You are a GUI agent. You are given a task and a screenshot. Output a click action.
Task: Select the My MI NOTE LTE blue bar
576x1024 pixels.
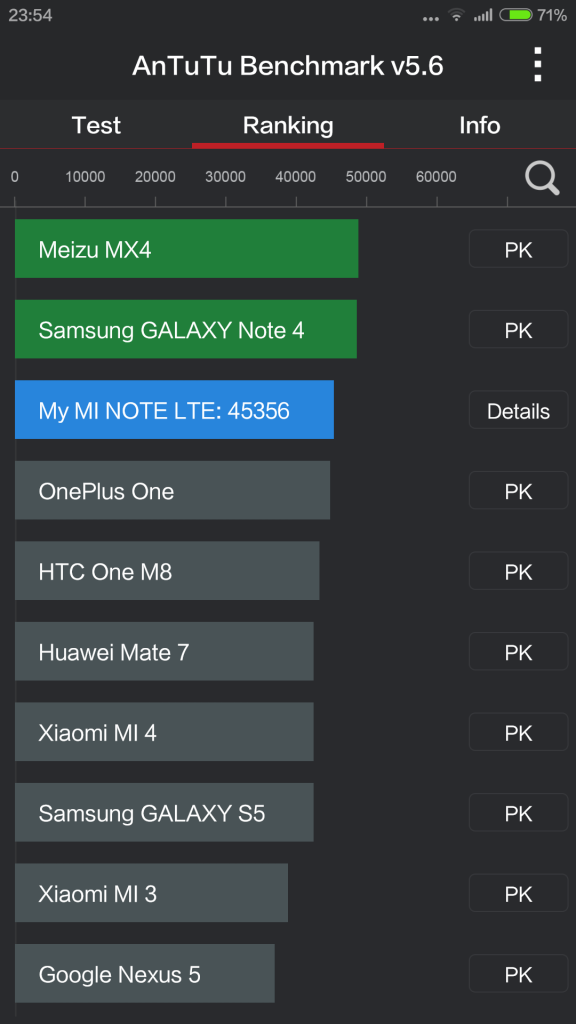174,410
